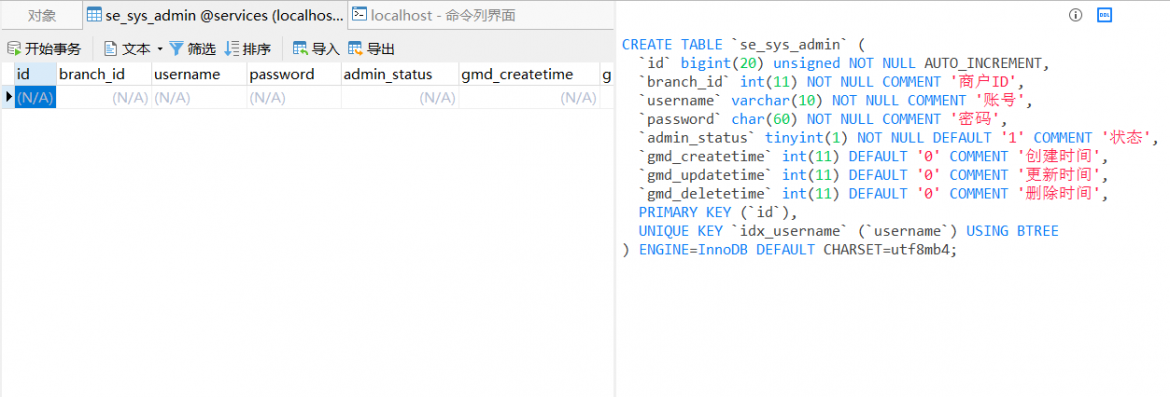Click the `password` char(60) DDL line

(x=823, y=119)
